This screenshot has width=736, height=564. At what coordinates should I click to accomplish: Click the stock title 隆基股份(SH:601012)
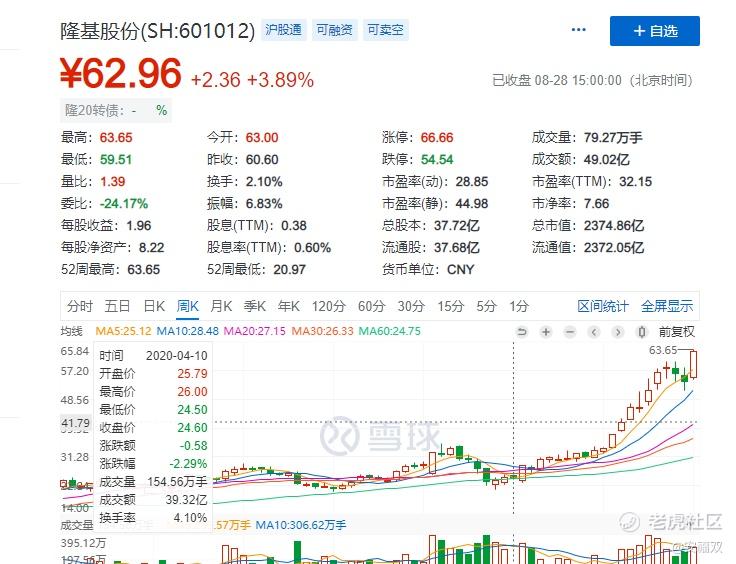[158, 31]
